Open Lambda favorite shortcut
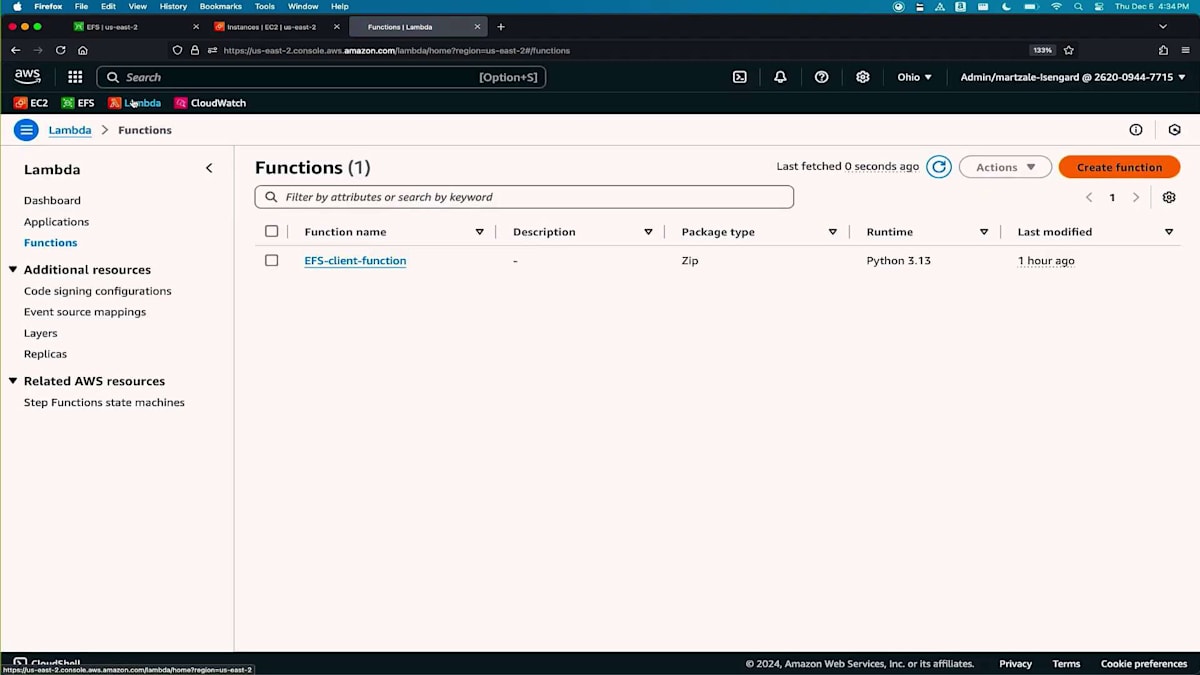Viewport: 1200px width, 675px height. [x=135, y=103]
